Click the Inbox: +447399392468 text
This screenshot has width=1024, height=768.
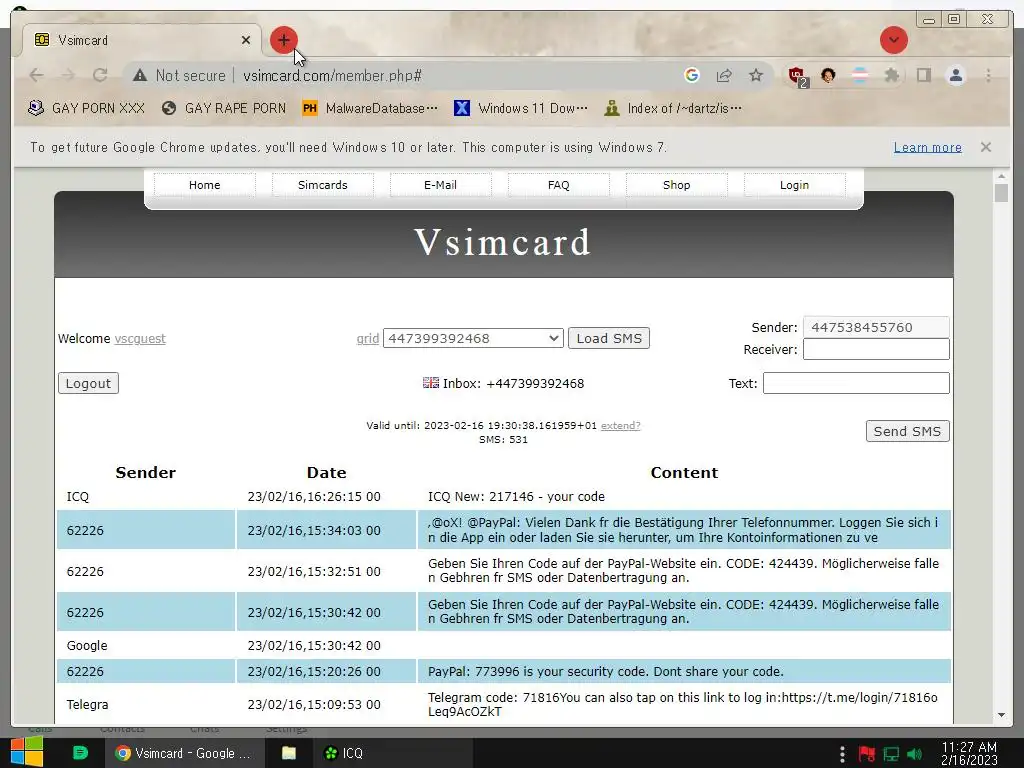tap(513, 383)
